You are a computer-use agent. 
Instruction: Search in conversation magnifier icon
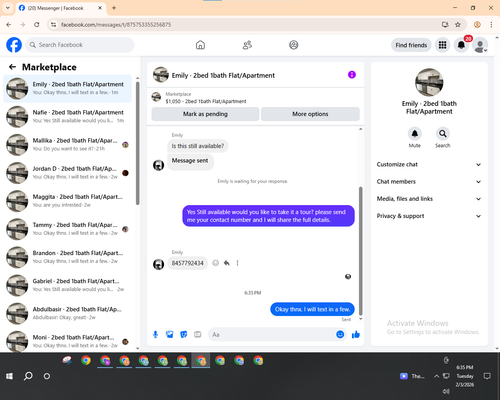click(443, 134)
